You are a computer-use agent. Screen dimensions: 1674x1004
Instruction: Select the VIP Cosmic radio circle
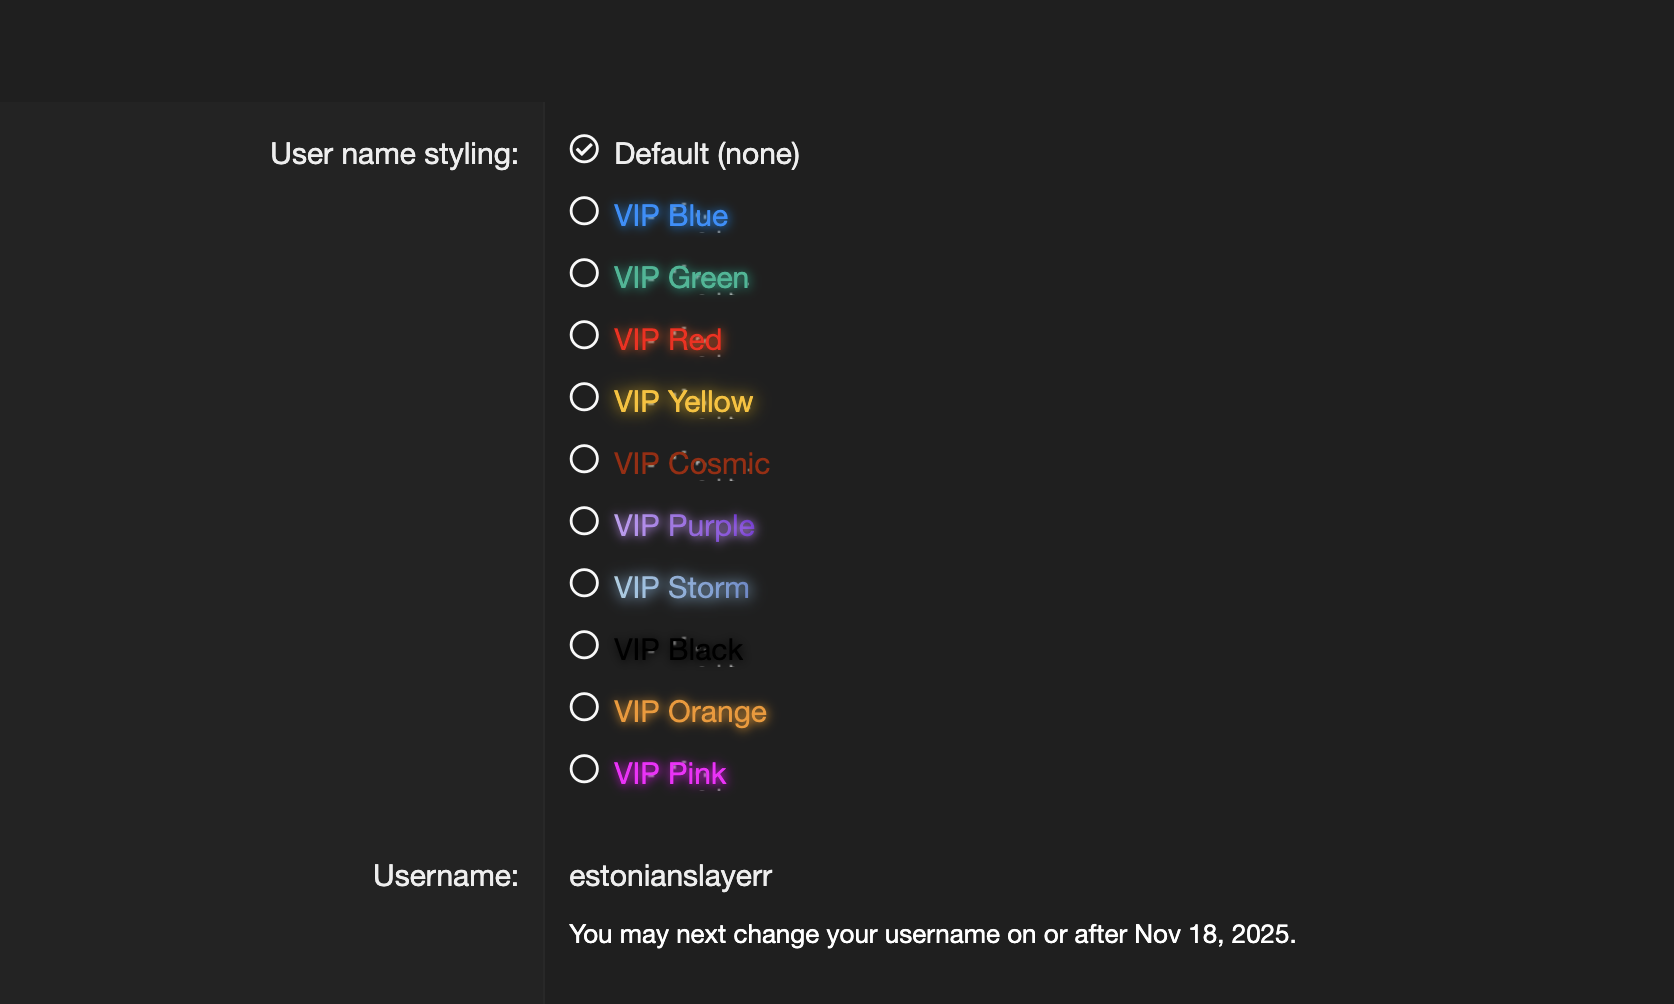point(584,459)
